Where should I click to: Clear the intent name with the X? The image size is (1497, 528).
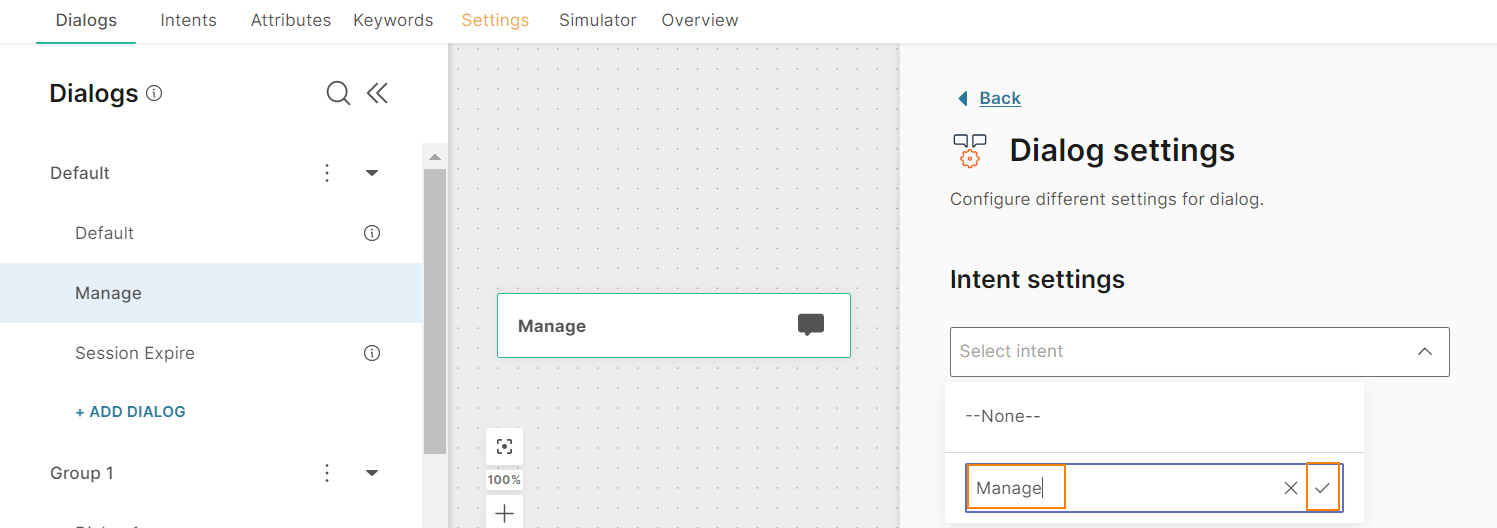tap(1291, 488)
